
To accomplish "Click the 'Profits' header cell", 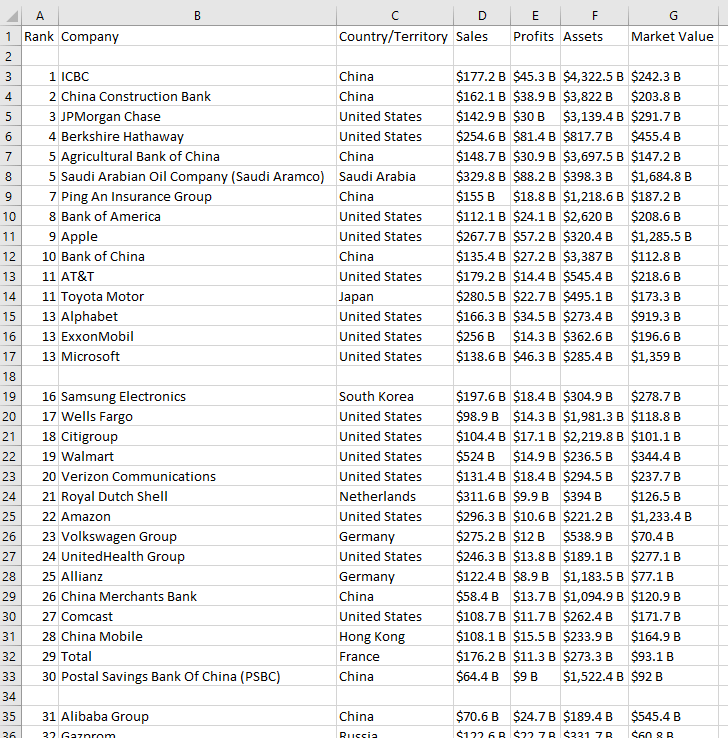I will 536,36.
